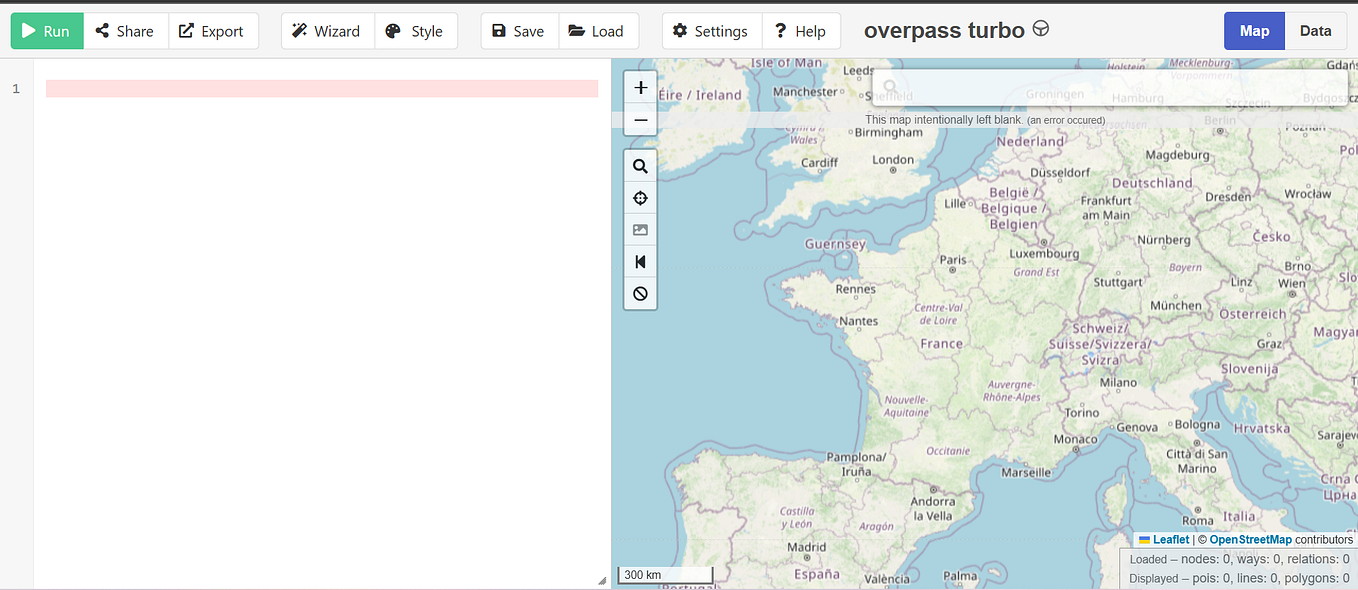Run the current query

click(x=47, y=31)
